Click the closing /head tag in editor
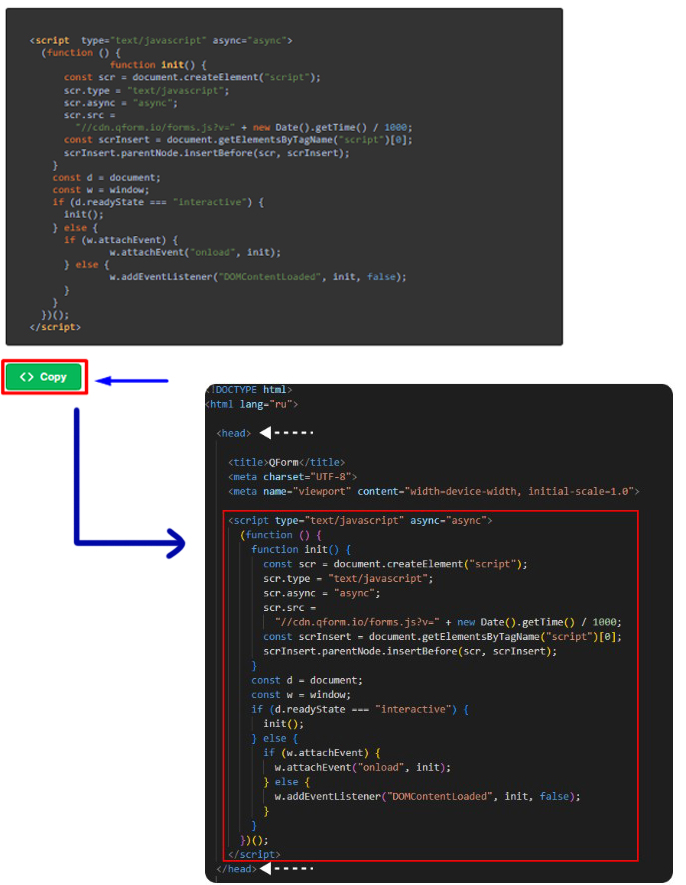 click(237, 869)
